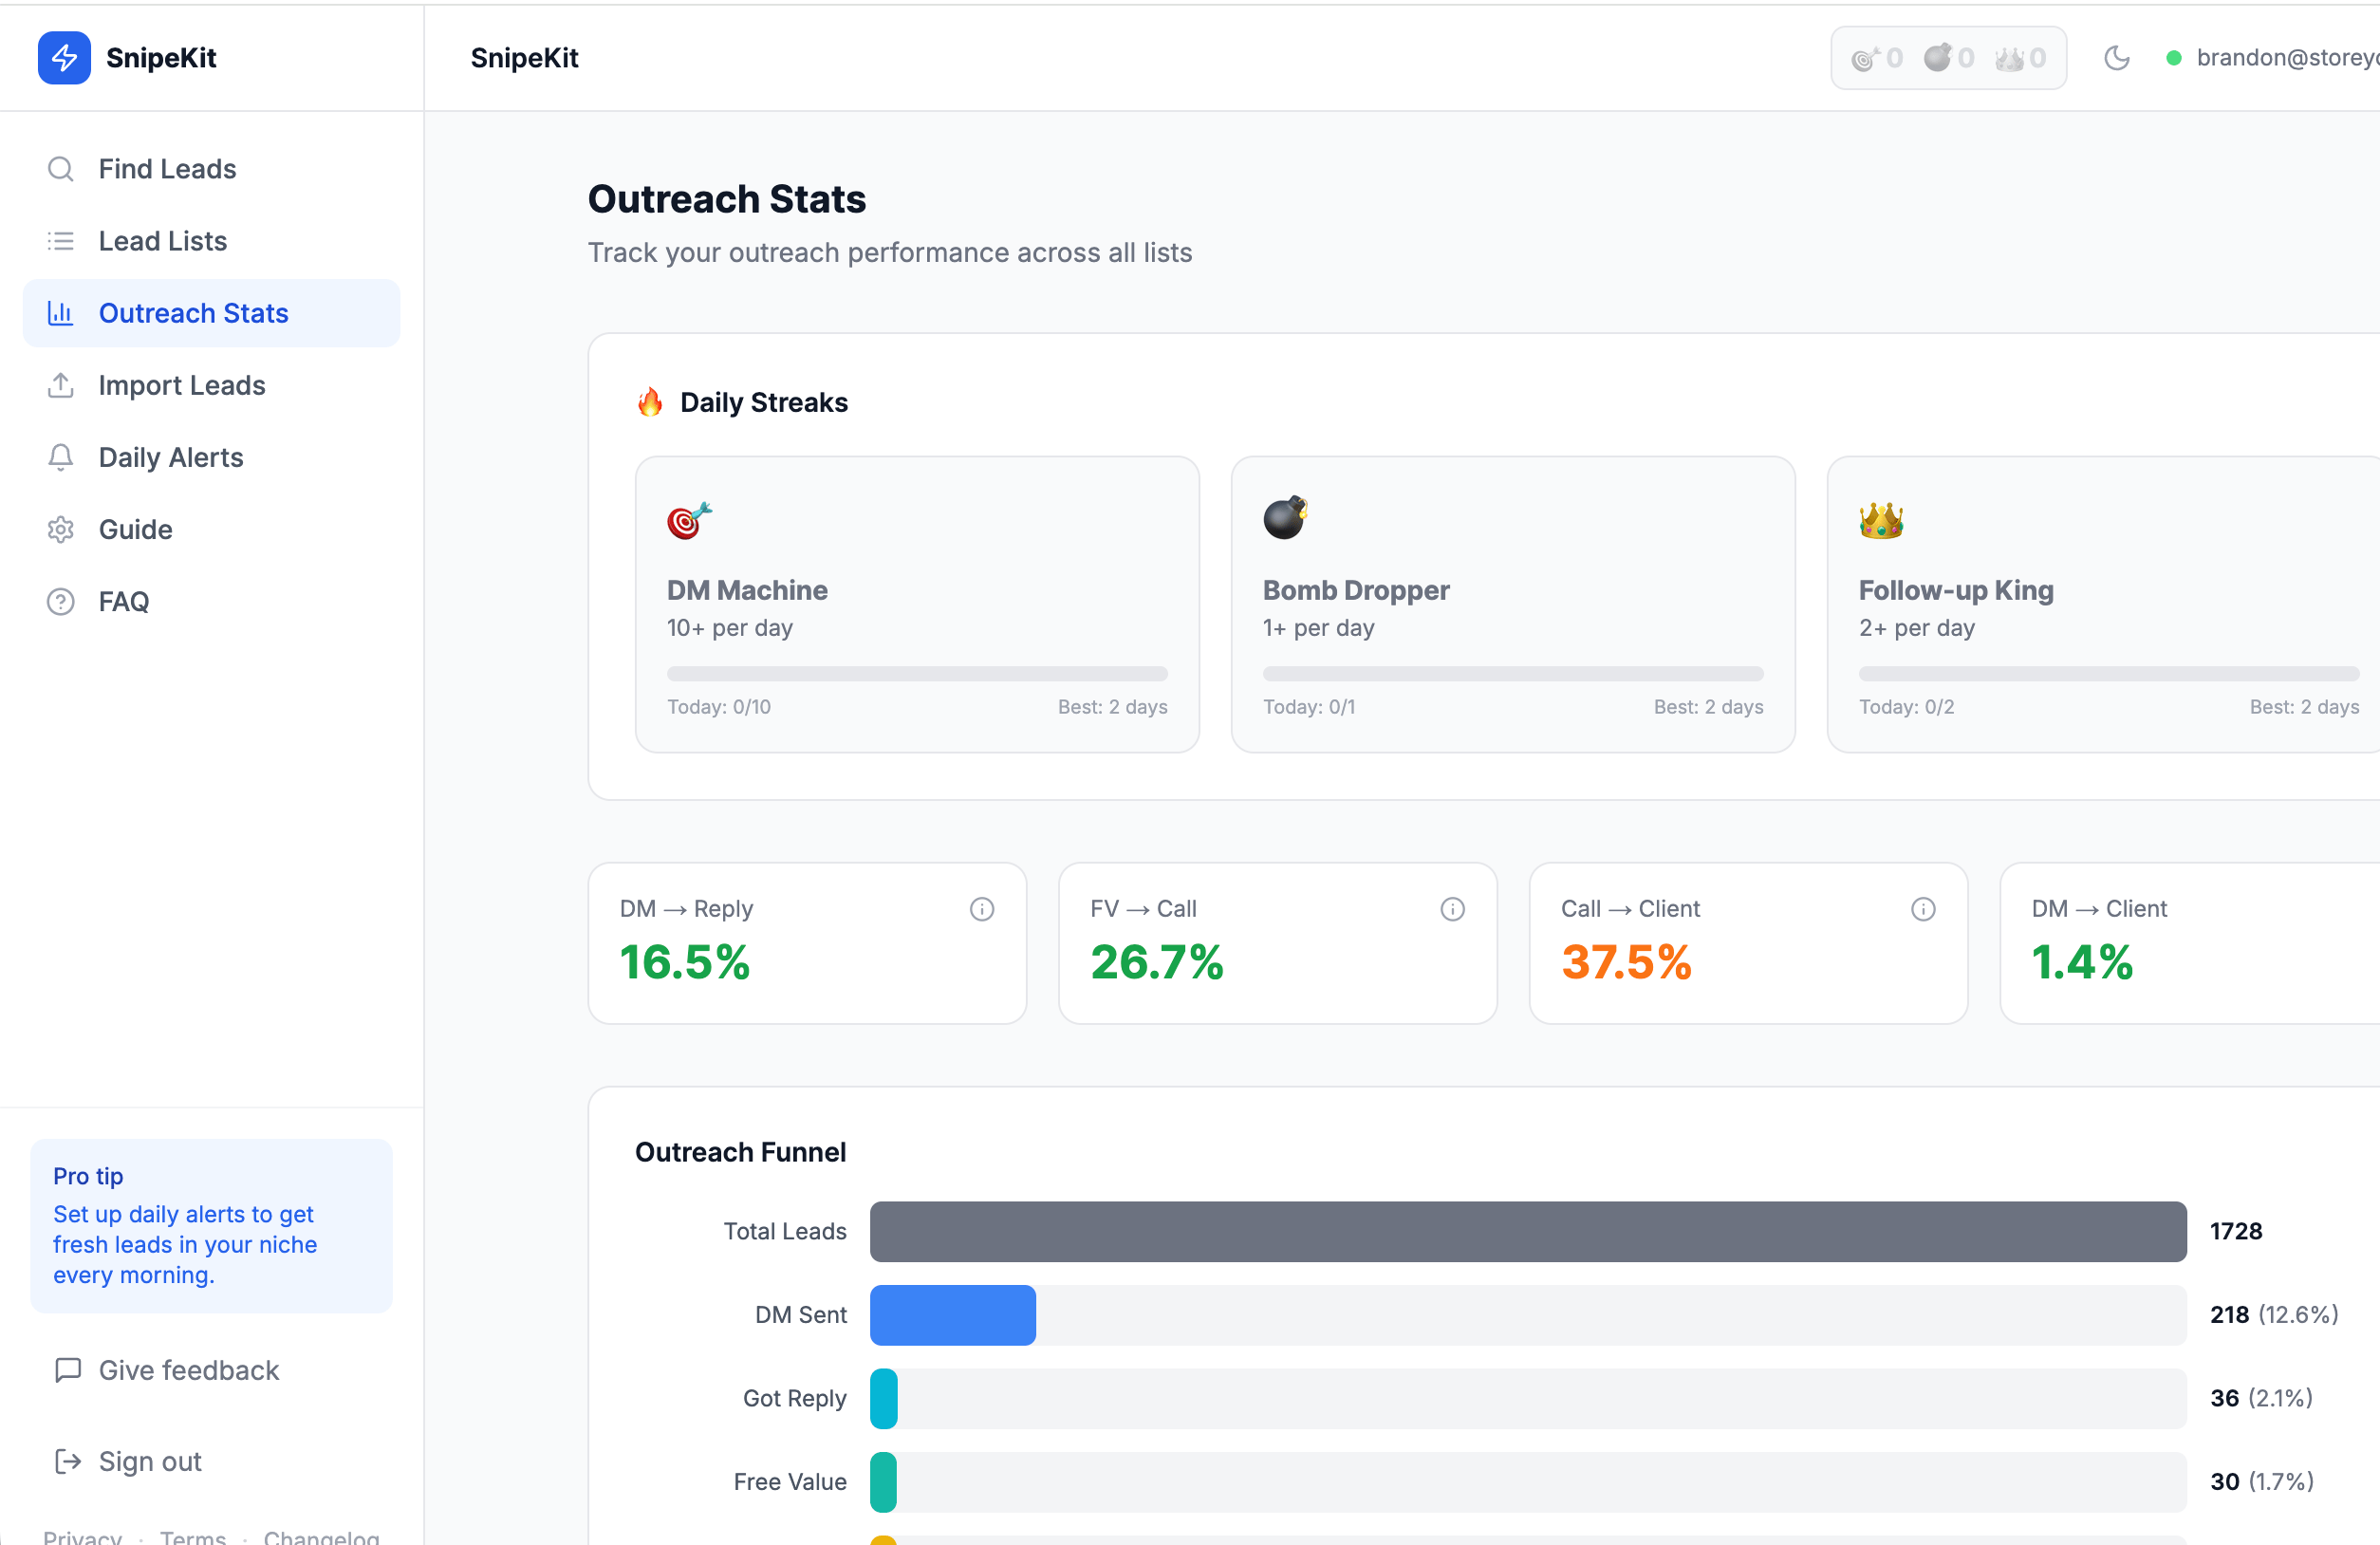Open Daily Alerts bell item
The width and height of the screenshot is (2380, 1545).
[x=170, y=457]
